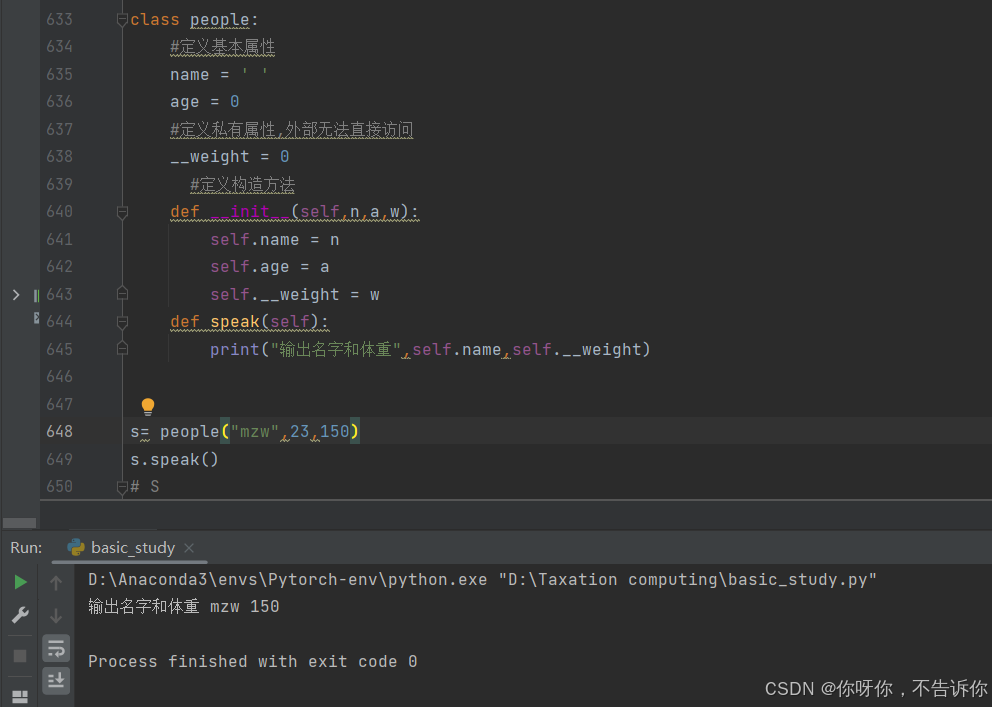Screen dimensions: 992x707
Task: Rerun the basic_study script with green arrow
Action: pos(21,582)
